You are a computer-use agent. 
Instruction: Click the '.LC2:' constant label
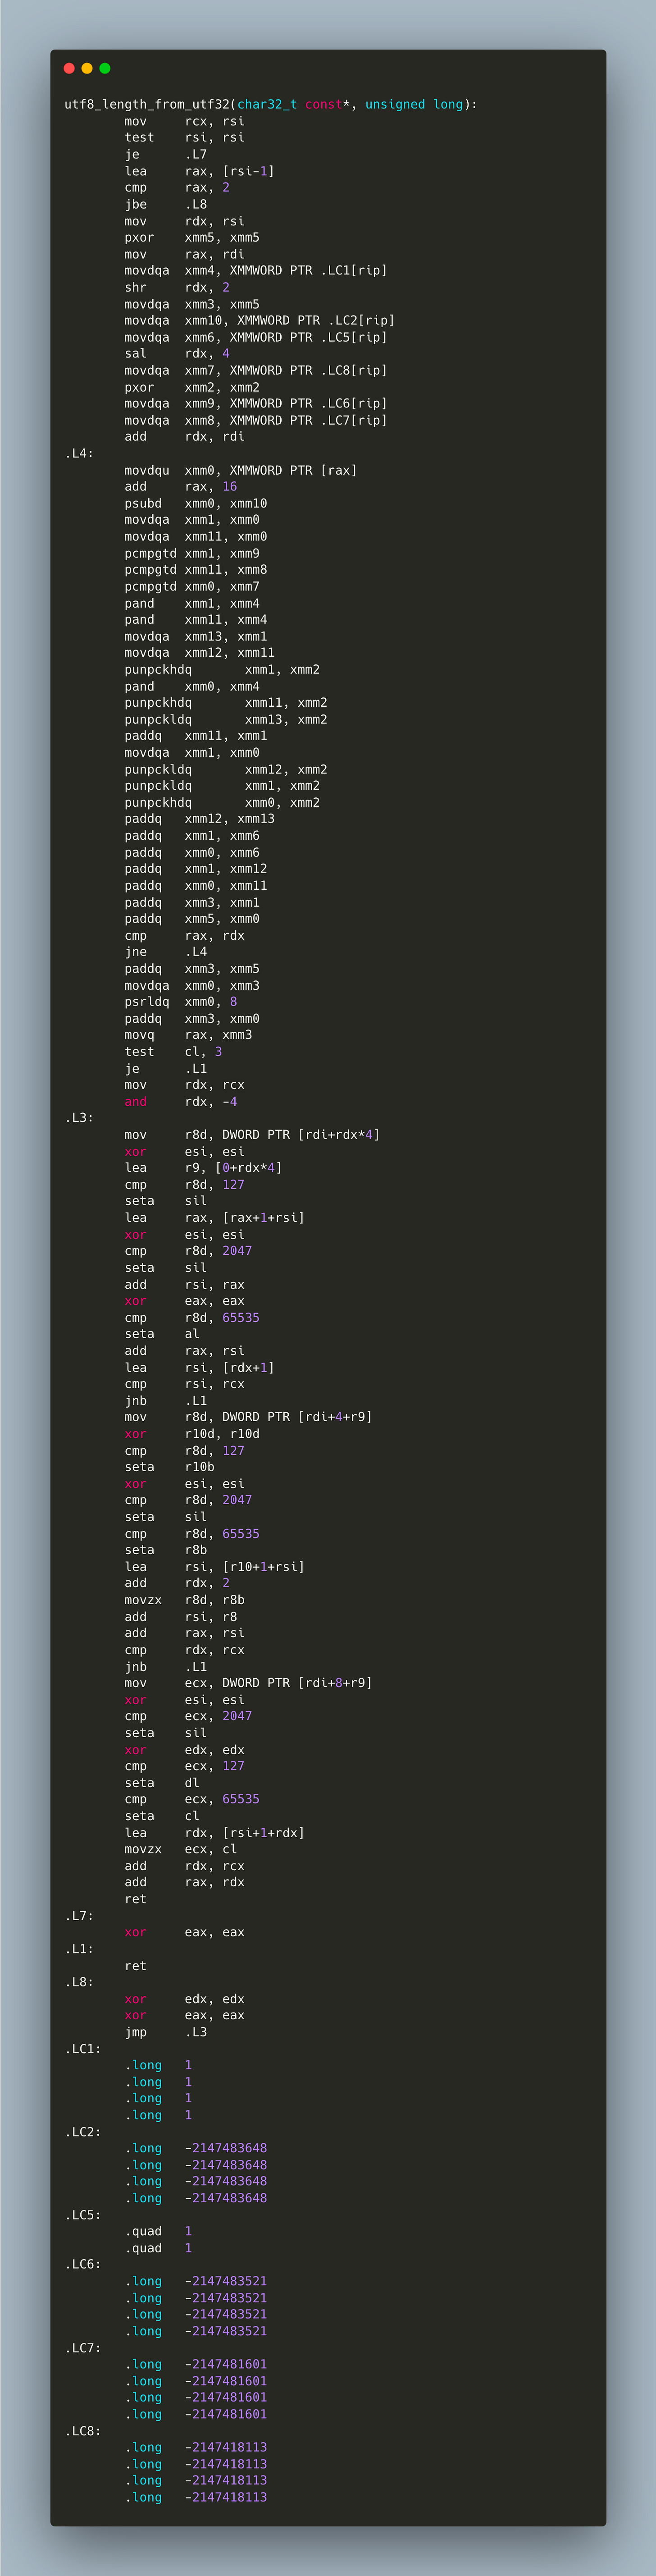(x=83, y=2132)
